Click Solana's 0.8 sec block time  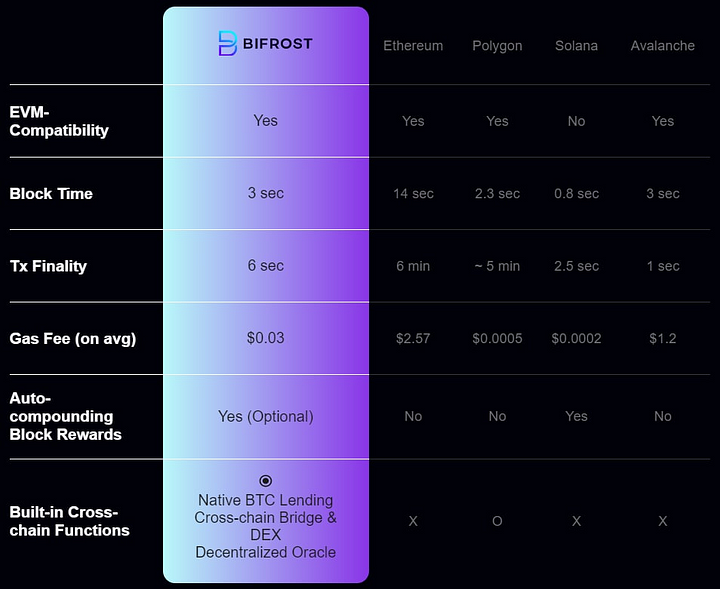pos(576,194)
